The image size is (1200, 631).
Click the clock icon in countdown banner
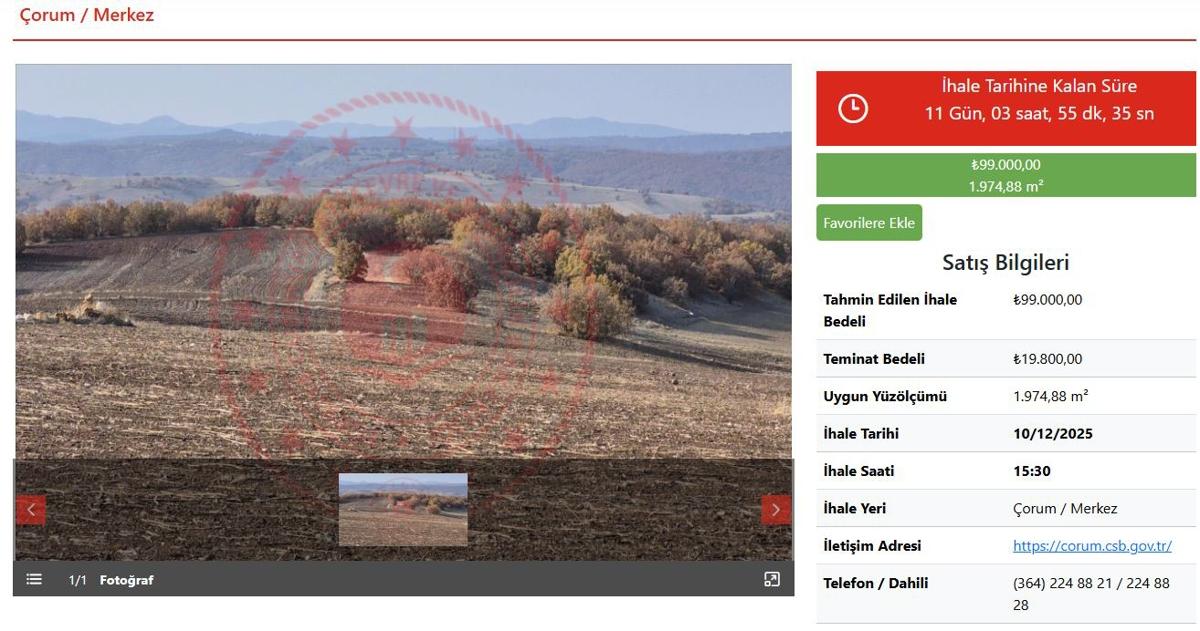pyautogui.click(x=852, y=108)
